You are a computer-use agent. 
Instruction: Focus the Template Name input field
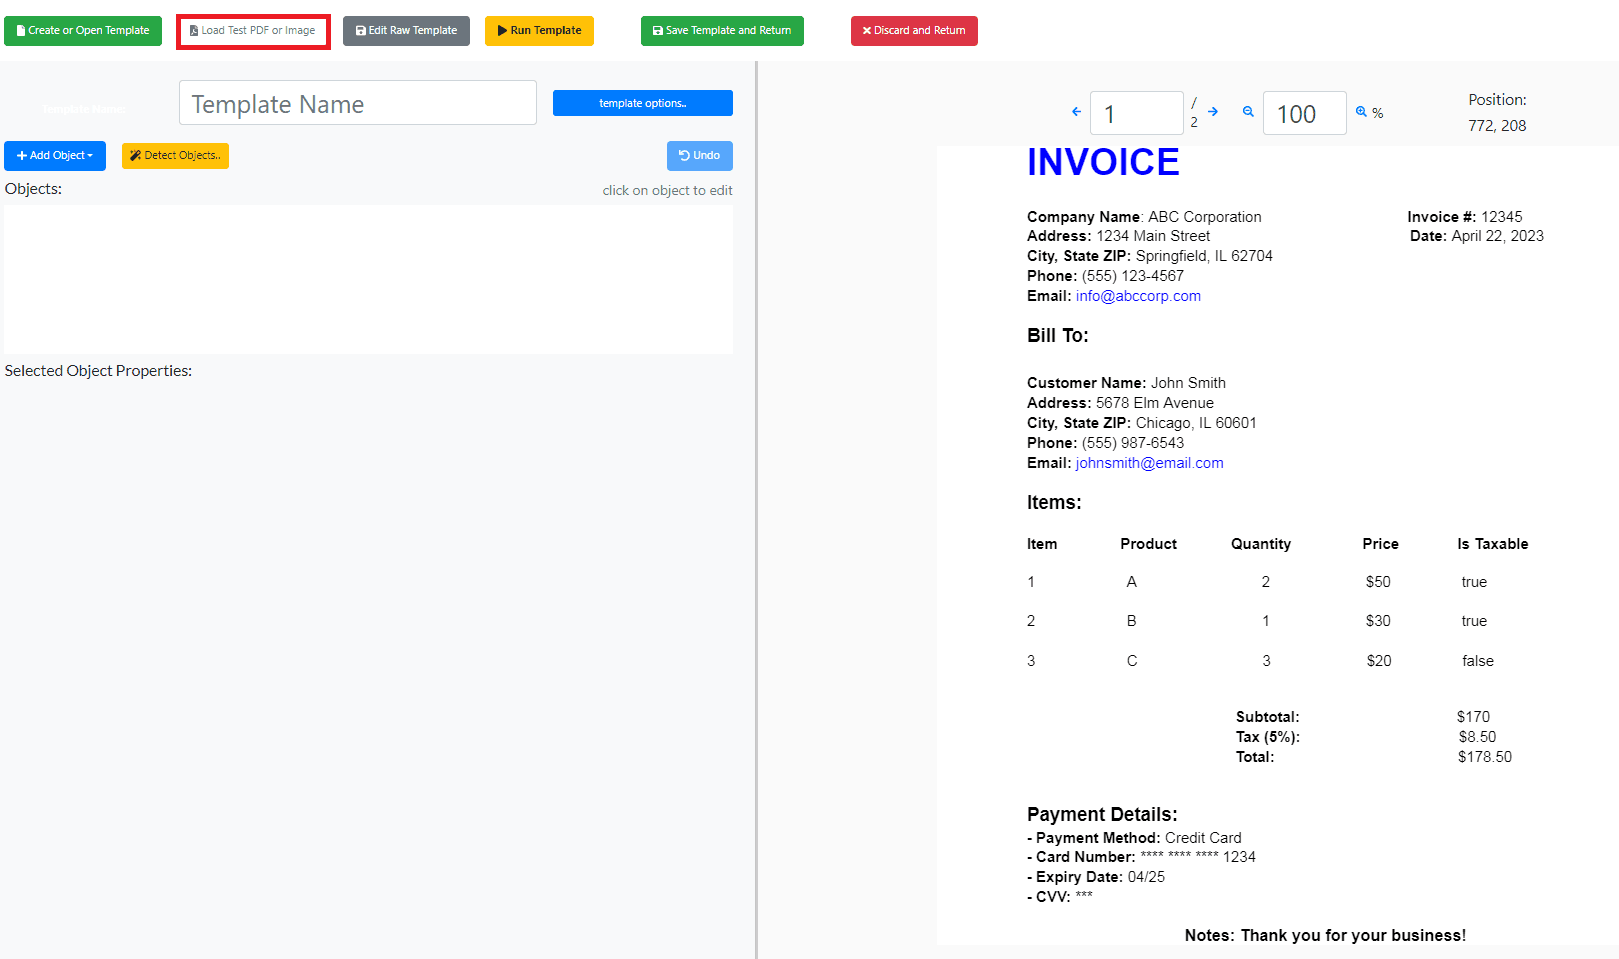point(357,103)
